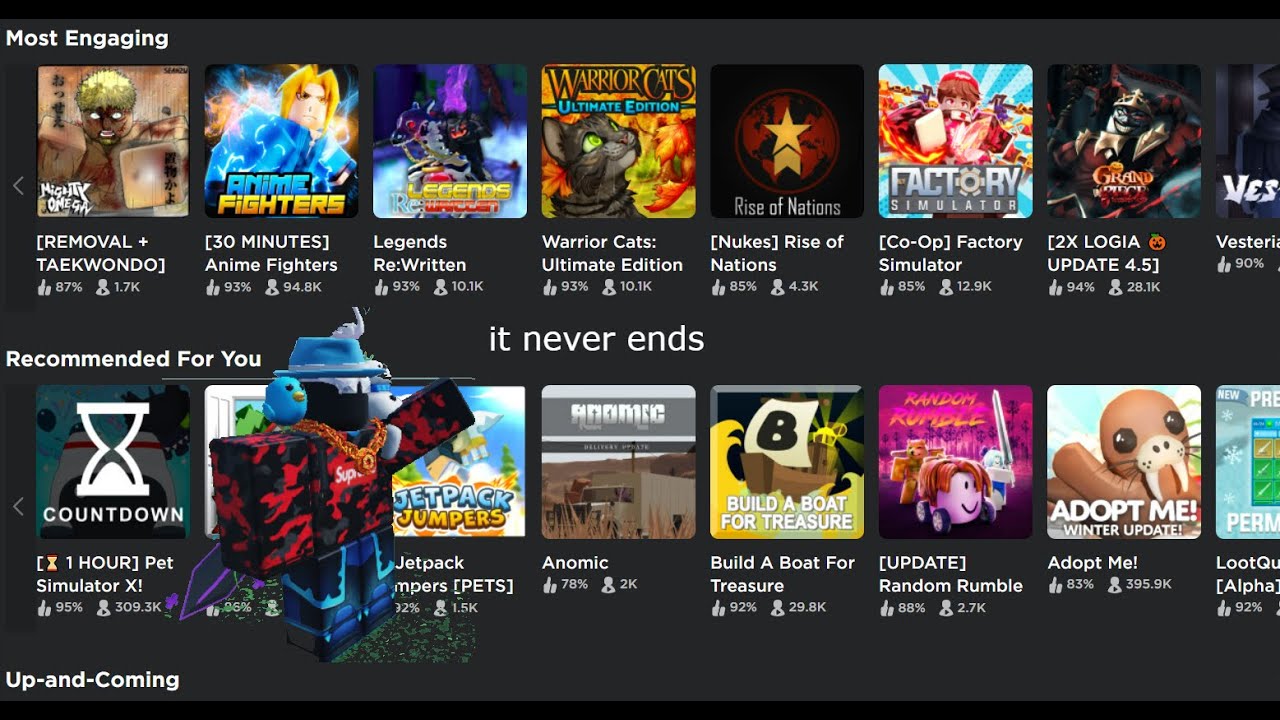Open the Adopt Me! walrus thumbnail

1124,462
